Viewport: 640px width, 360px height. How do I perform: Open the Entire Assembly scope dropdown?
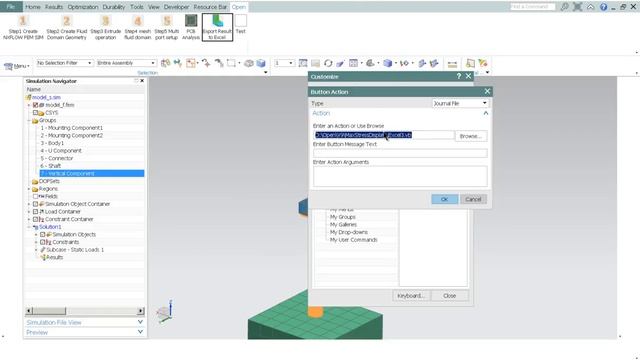pos(126,63)
